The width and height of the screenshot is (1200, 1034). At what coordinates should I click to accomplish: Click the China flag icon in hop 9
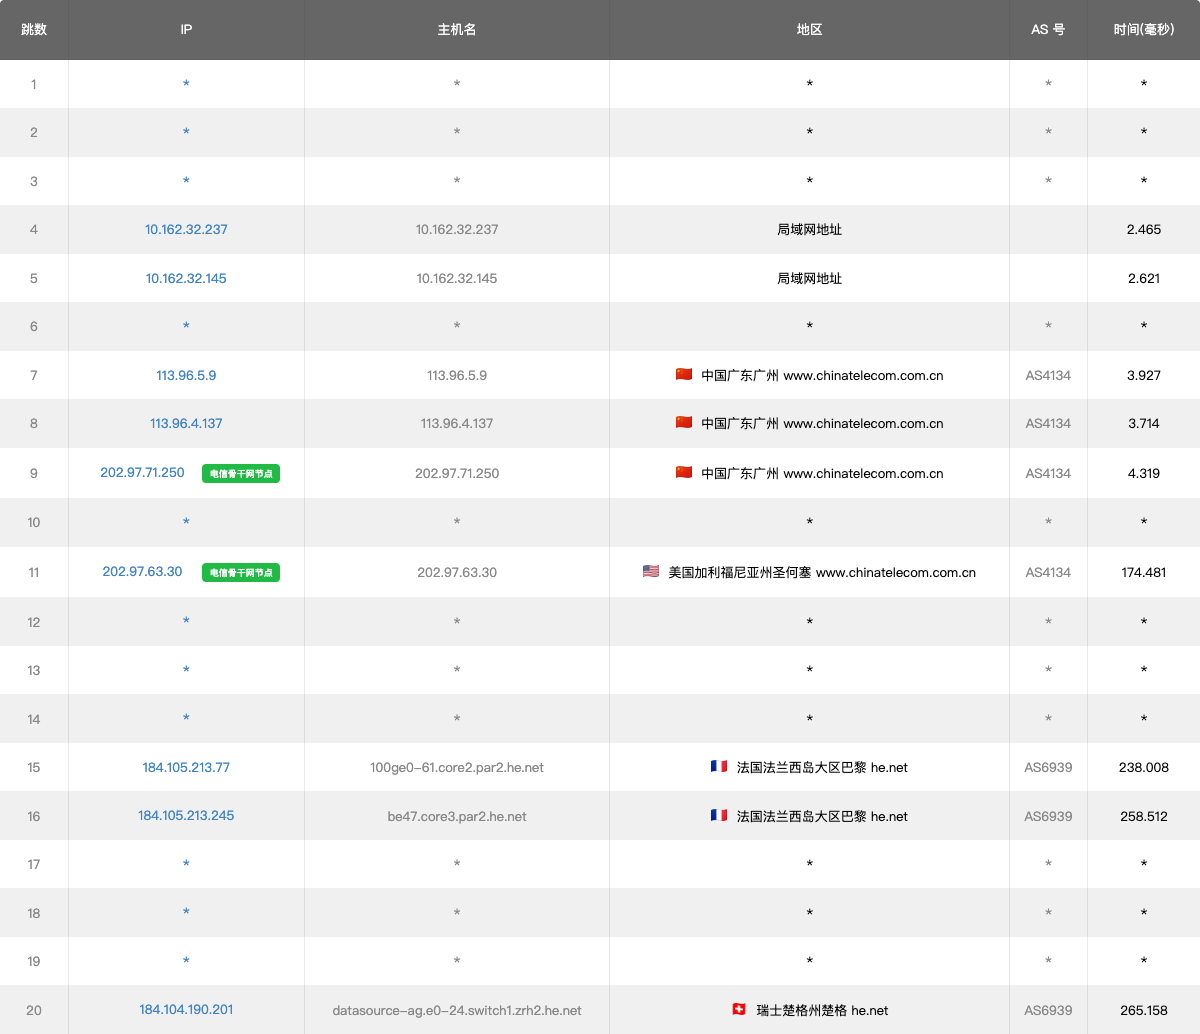click(684, 473)
